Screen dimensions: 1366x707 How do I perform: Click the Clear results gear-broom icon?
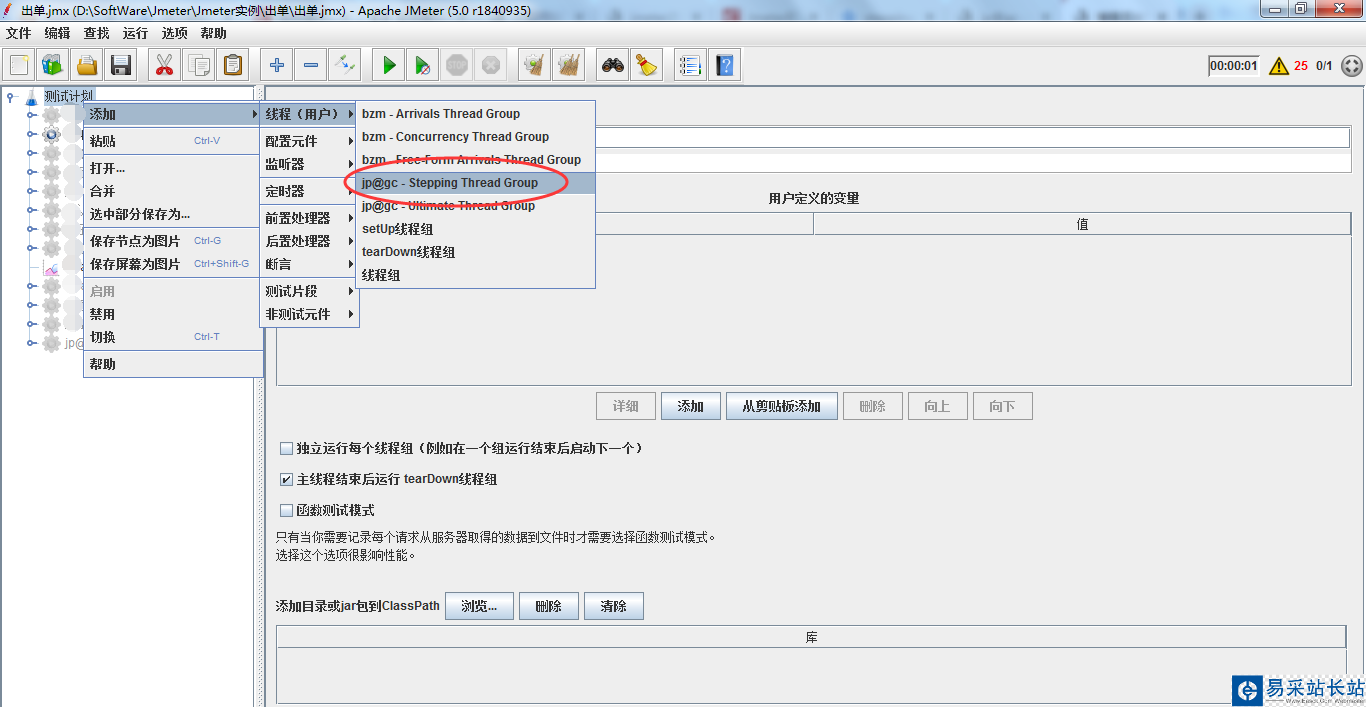[x=535, y=66]
